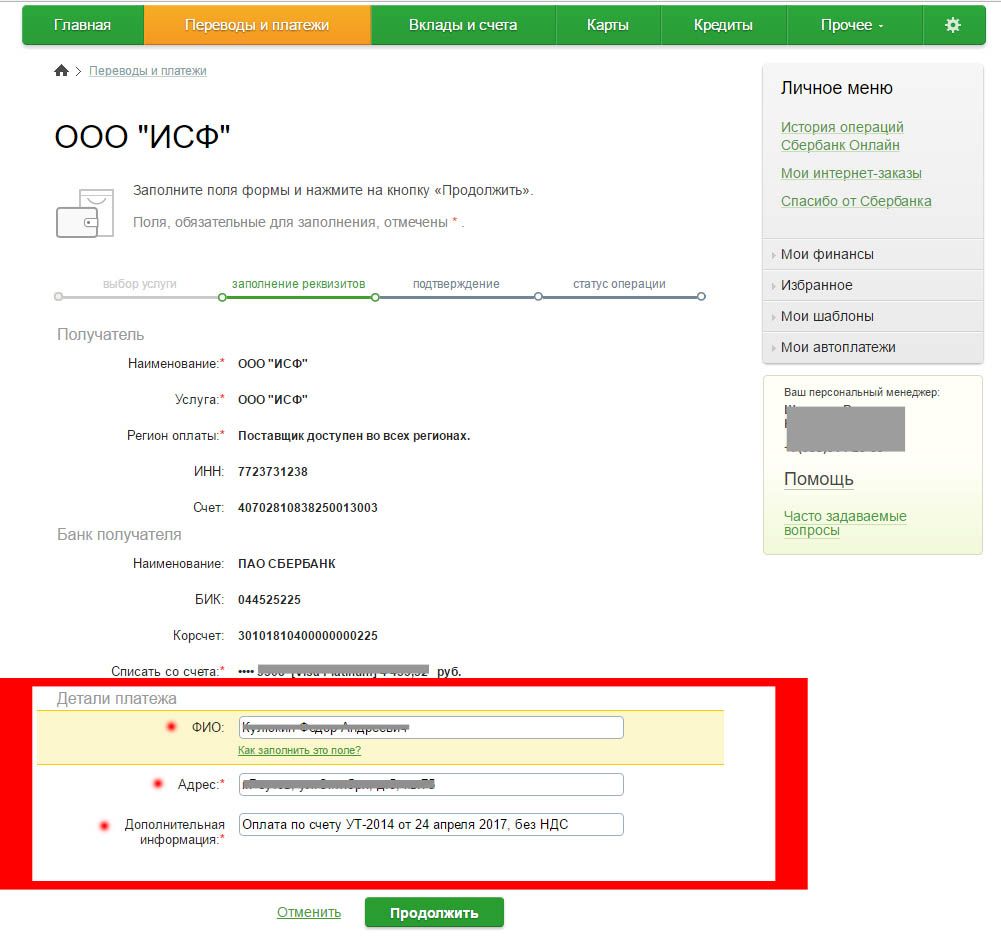Open История операций Сбербанк Онлайн link
Image resolution: width=1001 pixels, height=945 pixels.
pos(842,136)
